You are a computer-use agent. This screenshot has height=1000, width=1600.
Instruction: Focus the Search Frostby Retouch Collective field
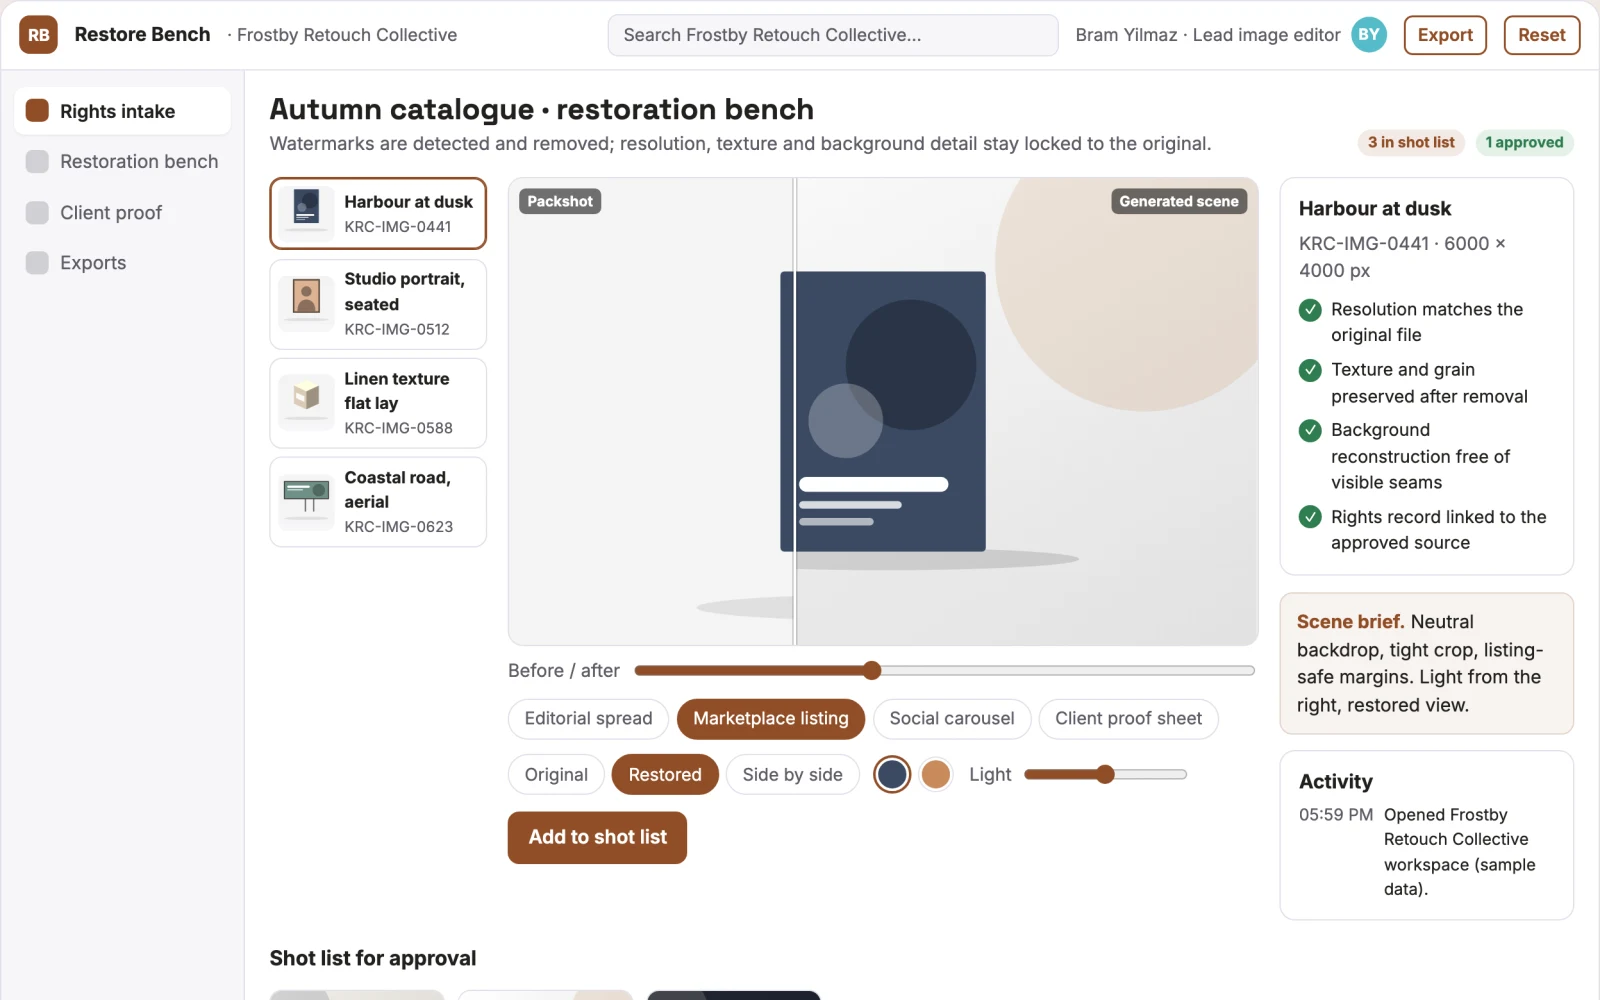click(833, 35)
